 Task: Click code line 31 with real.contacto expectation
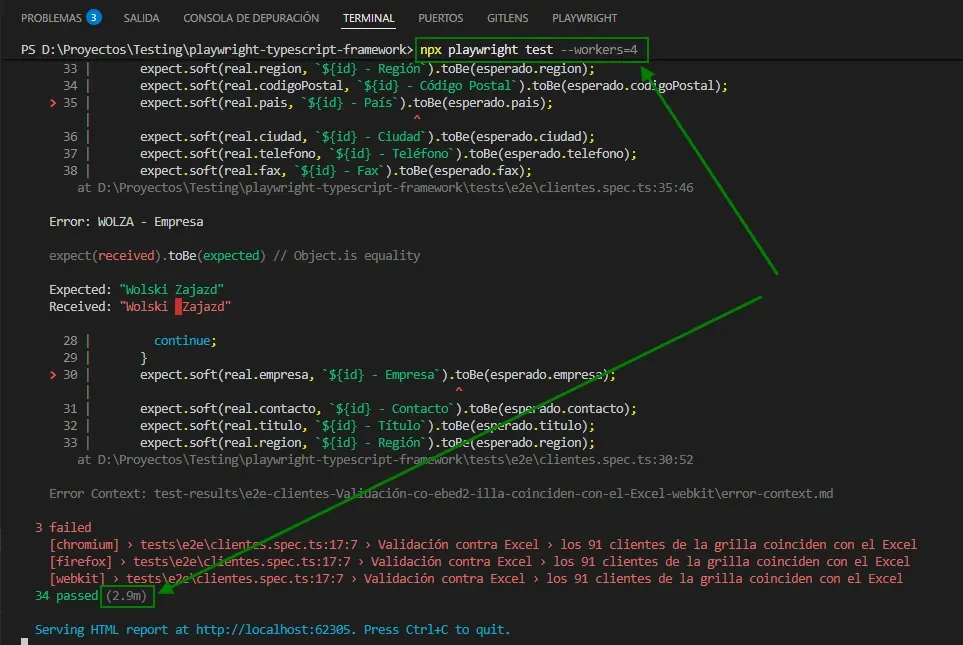[388, 408]
